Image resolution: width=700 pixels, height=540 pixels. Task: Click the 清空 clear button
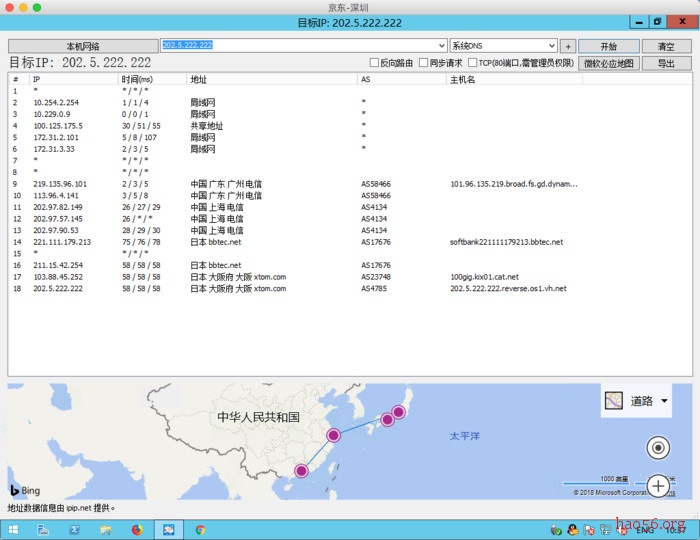pyautogui.click(x=666, y=46)
